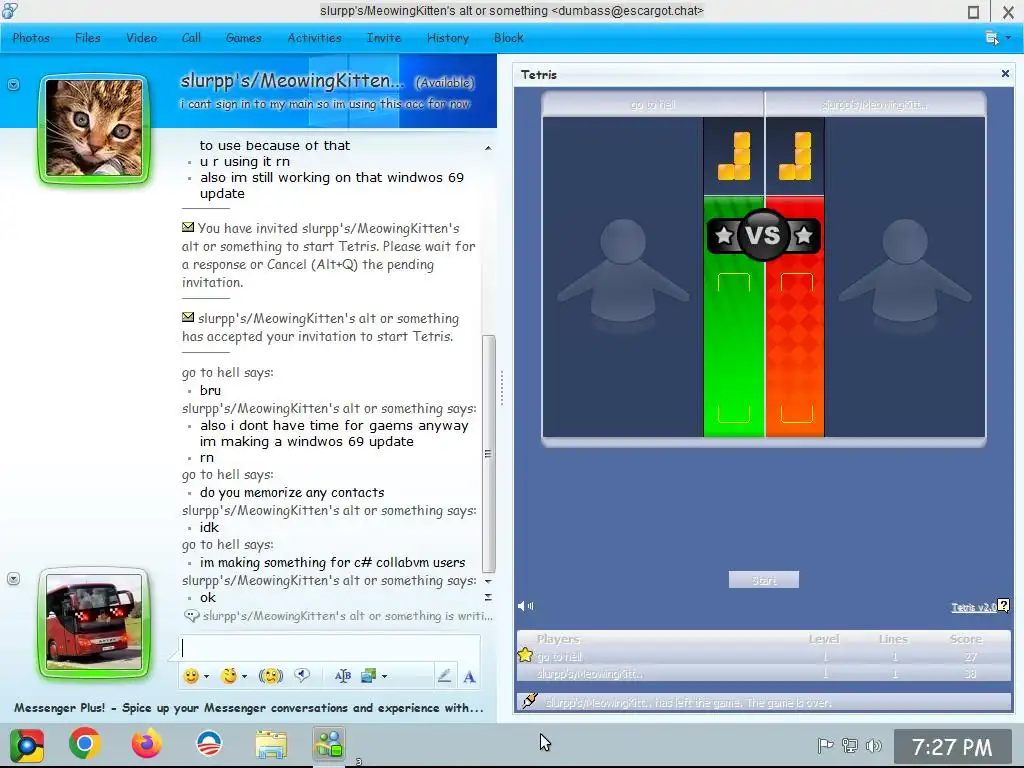The image size is (1024, 768).
Task: Collapse your own display picture
Action: coord(13,579)
